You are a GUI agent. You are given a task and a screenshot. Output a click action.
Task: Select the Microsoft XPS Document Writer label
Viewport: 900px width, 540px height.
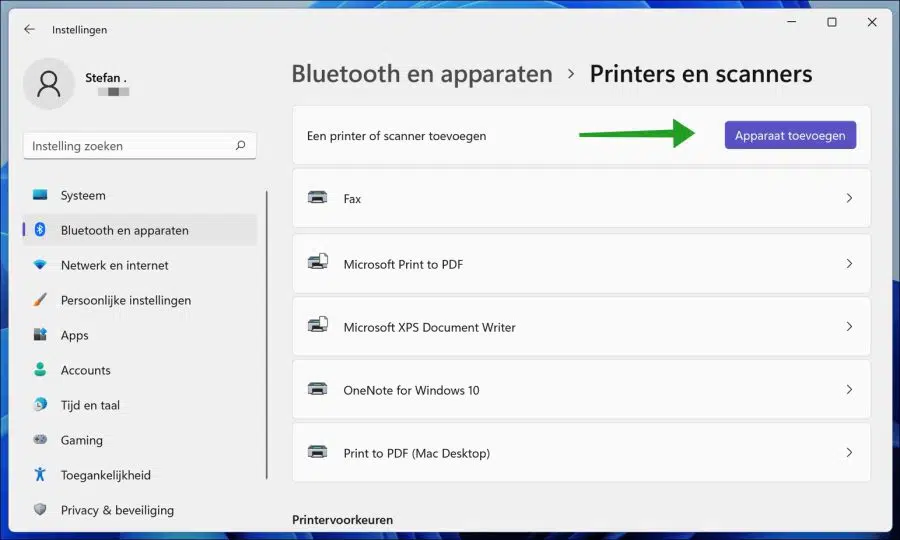pyautogui.click(x=429, y=327)
